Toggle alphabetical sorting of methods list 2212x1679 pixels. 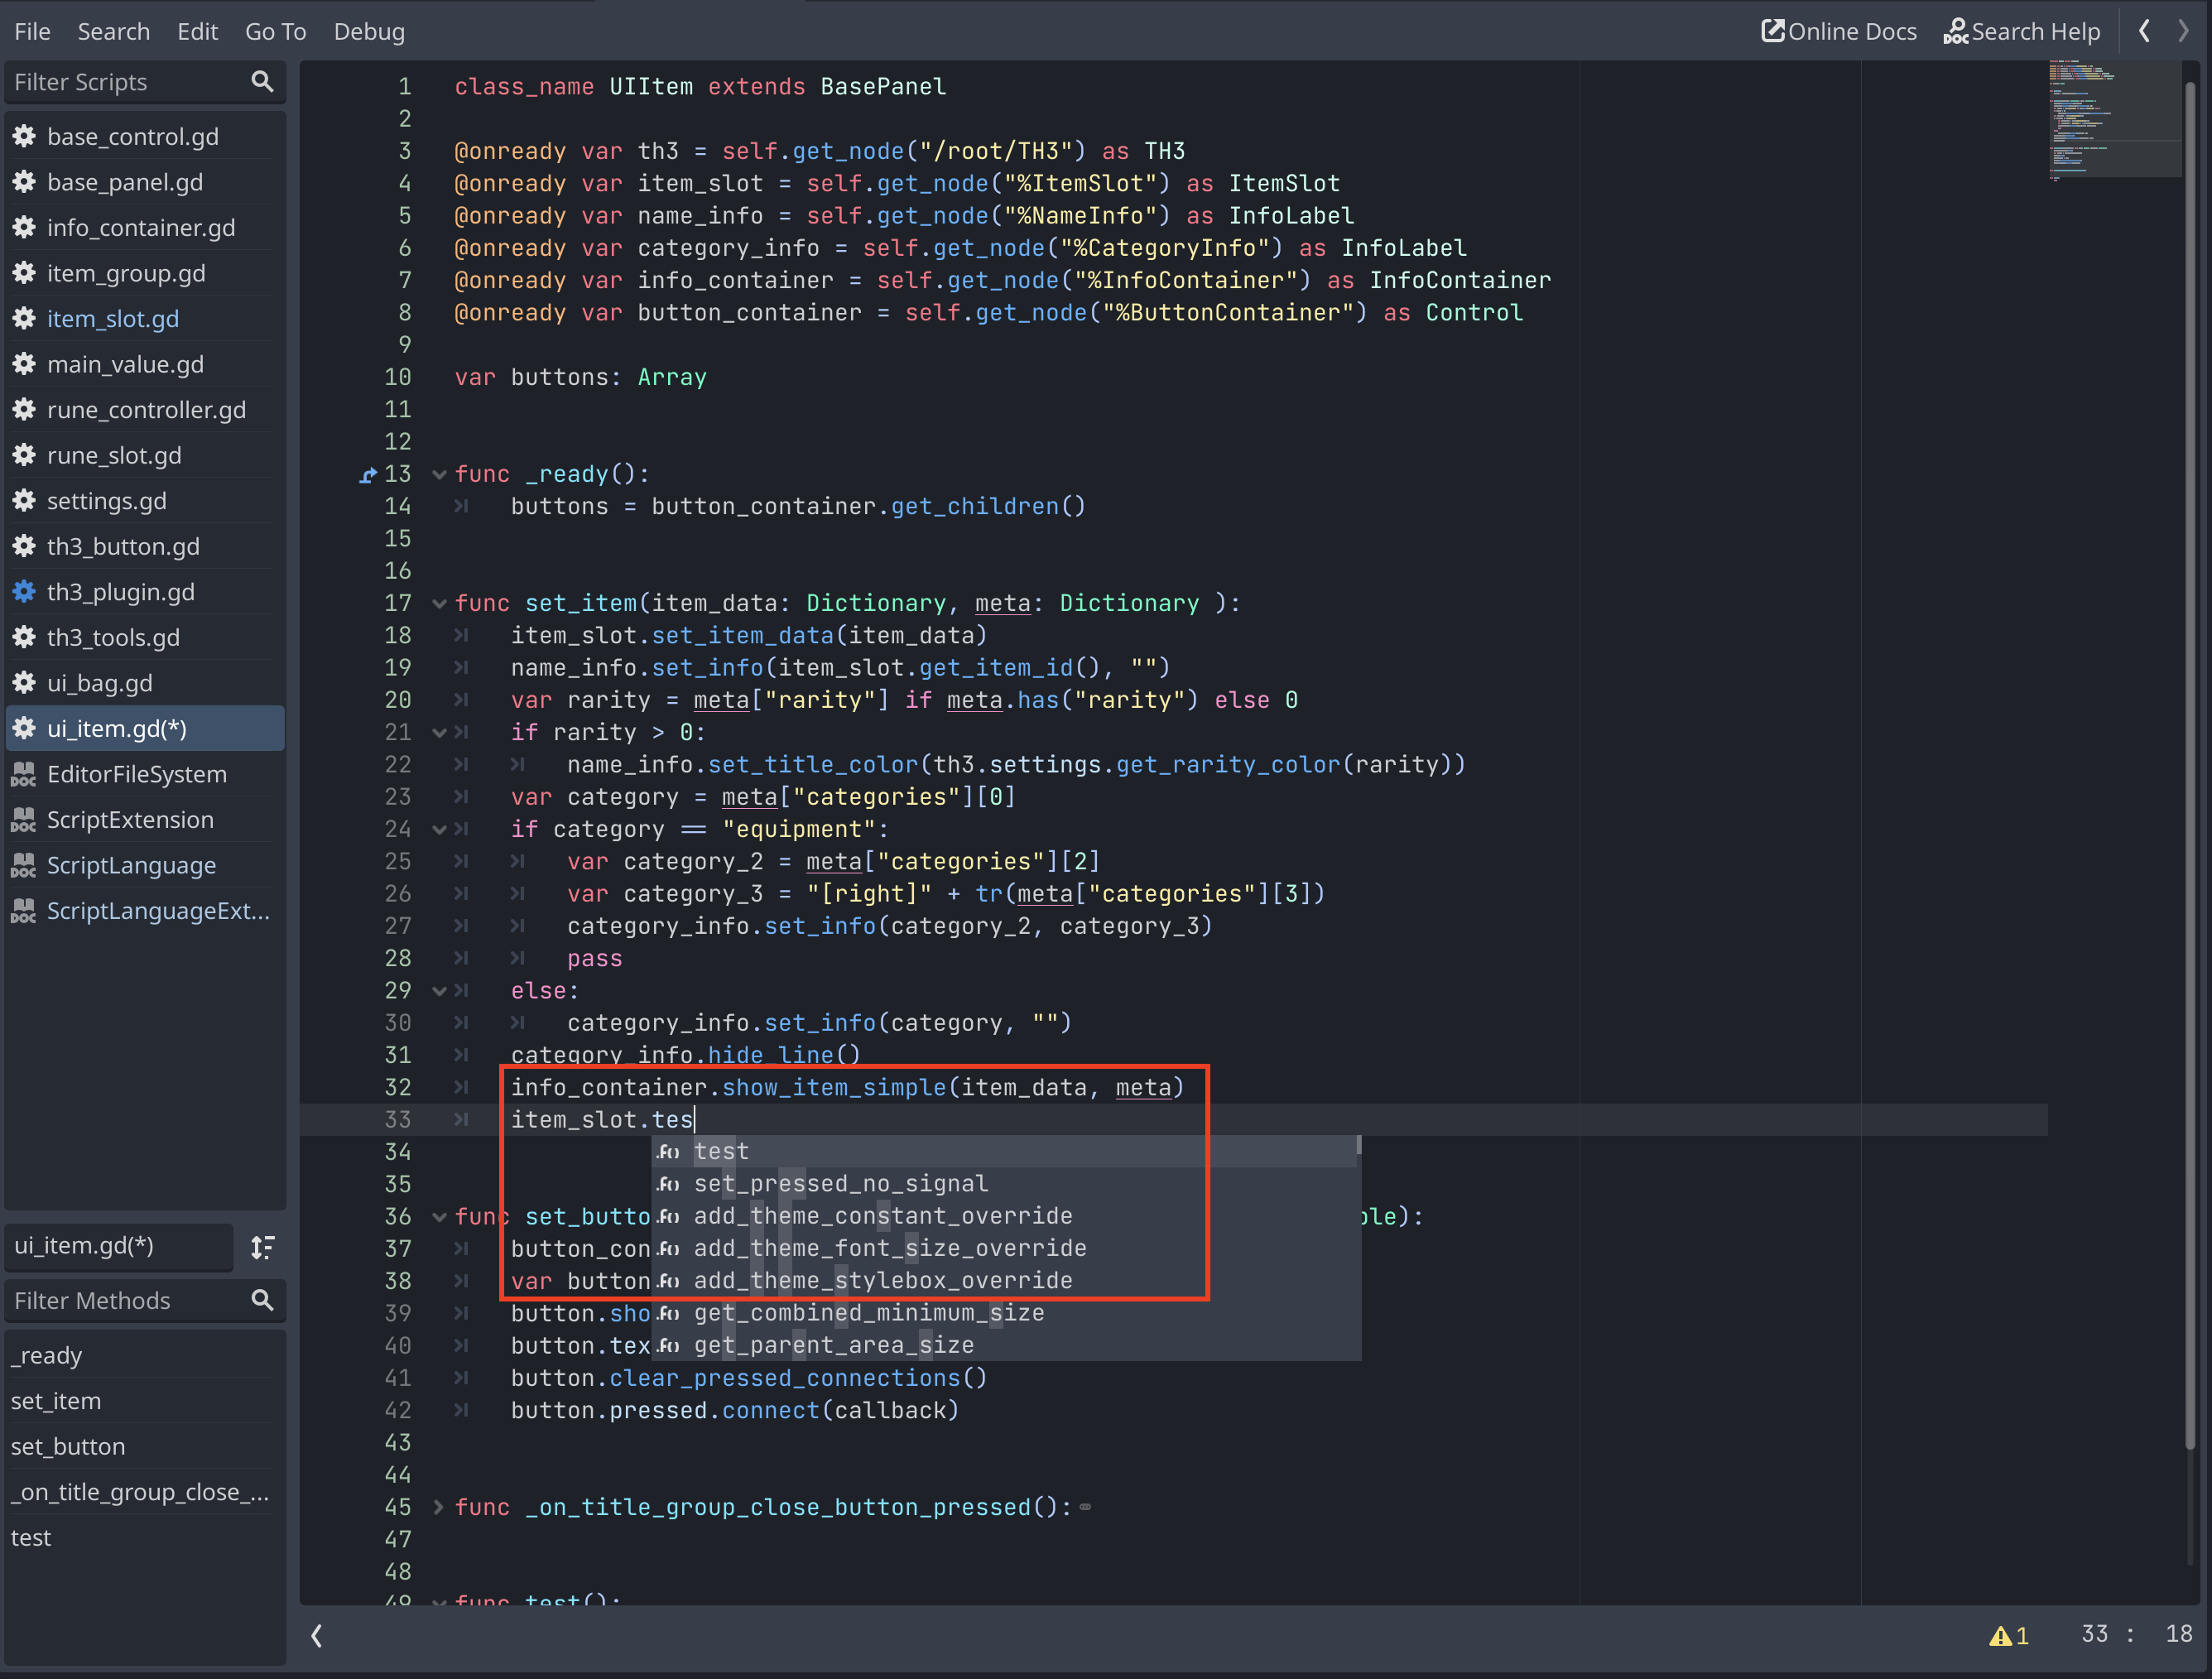pos(262,1246)
